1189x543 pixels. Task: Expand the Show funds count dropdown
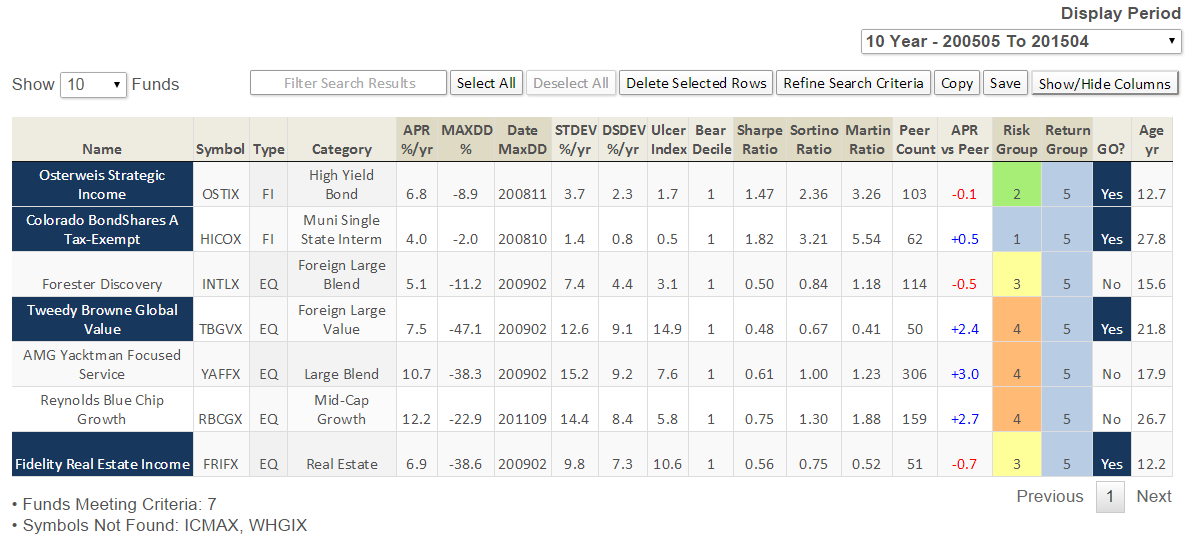coord(93,84)
